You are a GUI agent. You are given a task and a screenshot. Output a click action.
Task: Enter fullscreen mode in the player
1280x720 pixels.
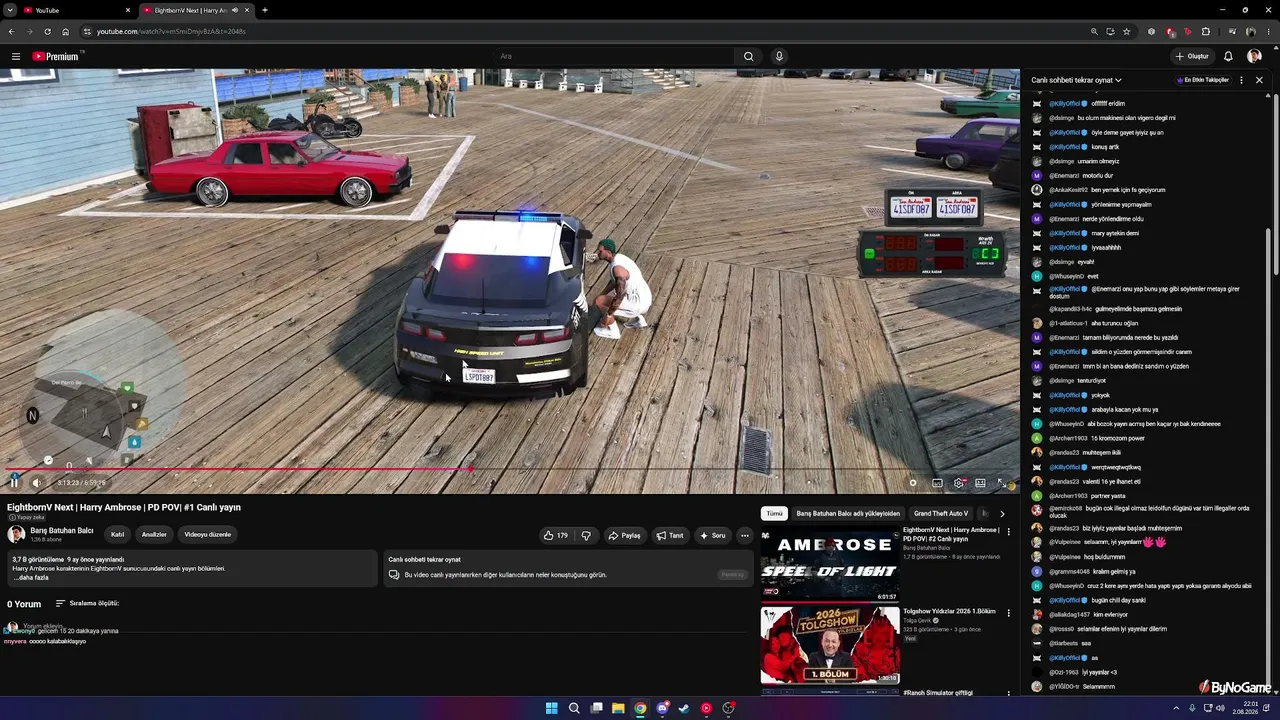point(1002,483)
